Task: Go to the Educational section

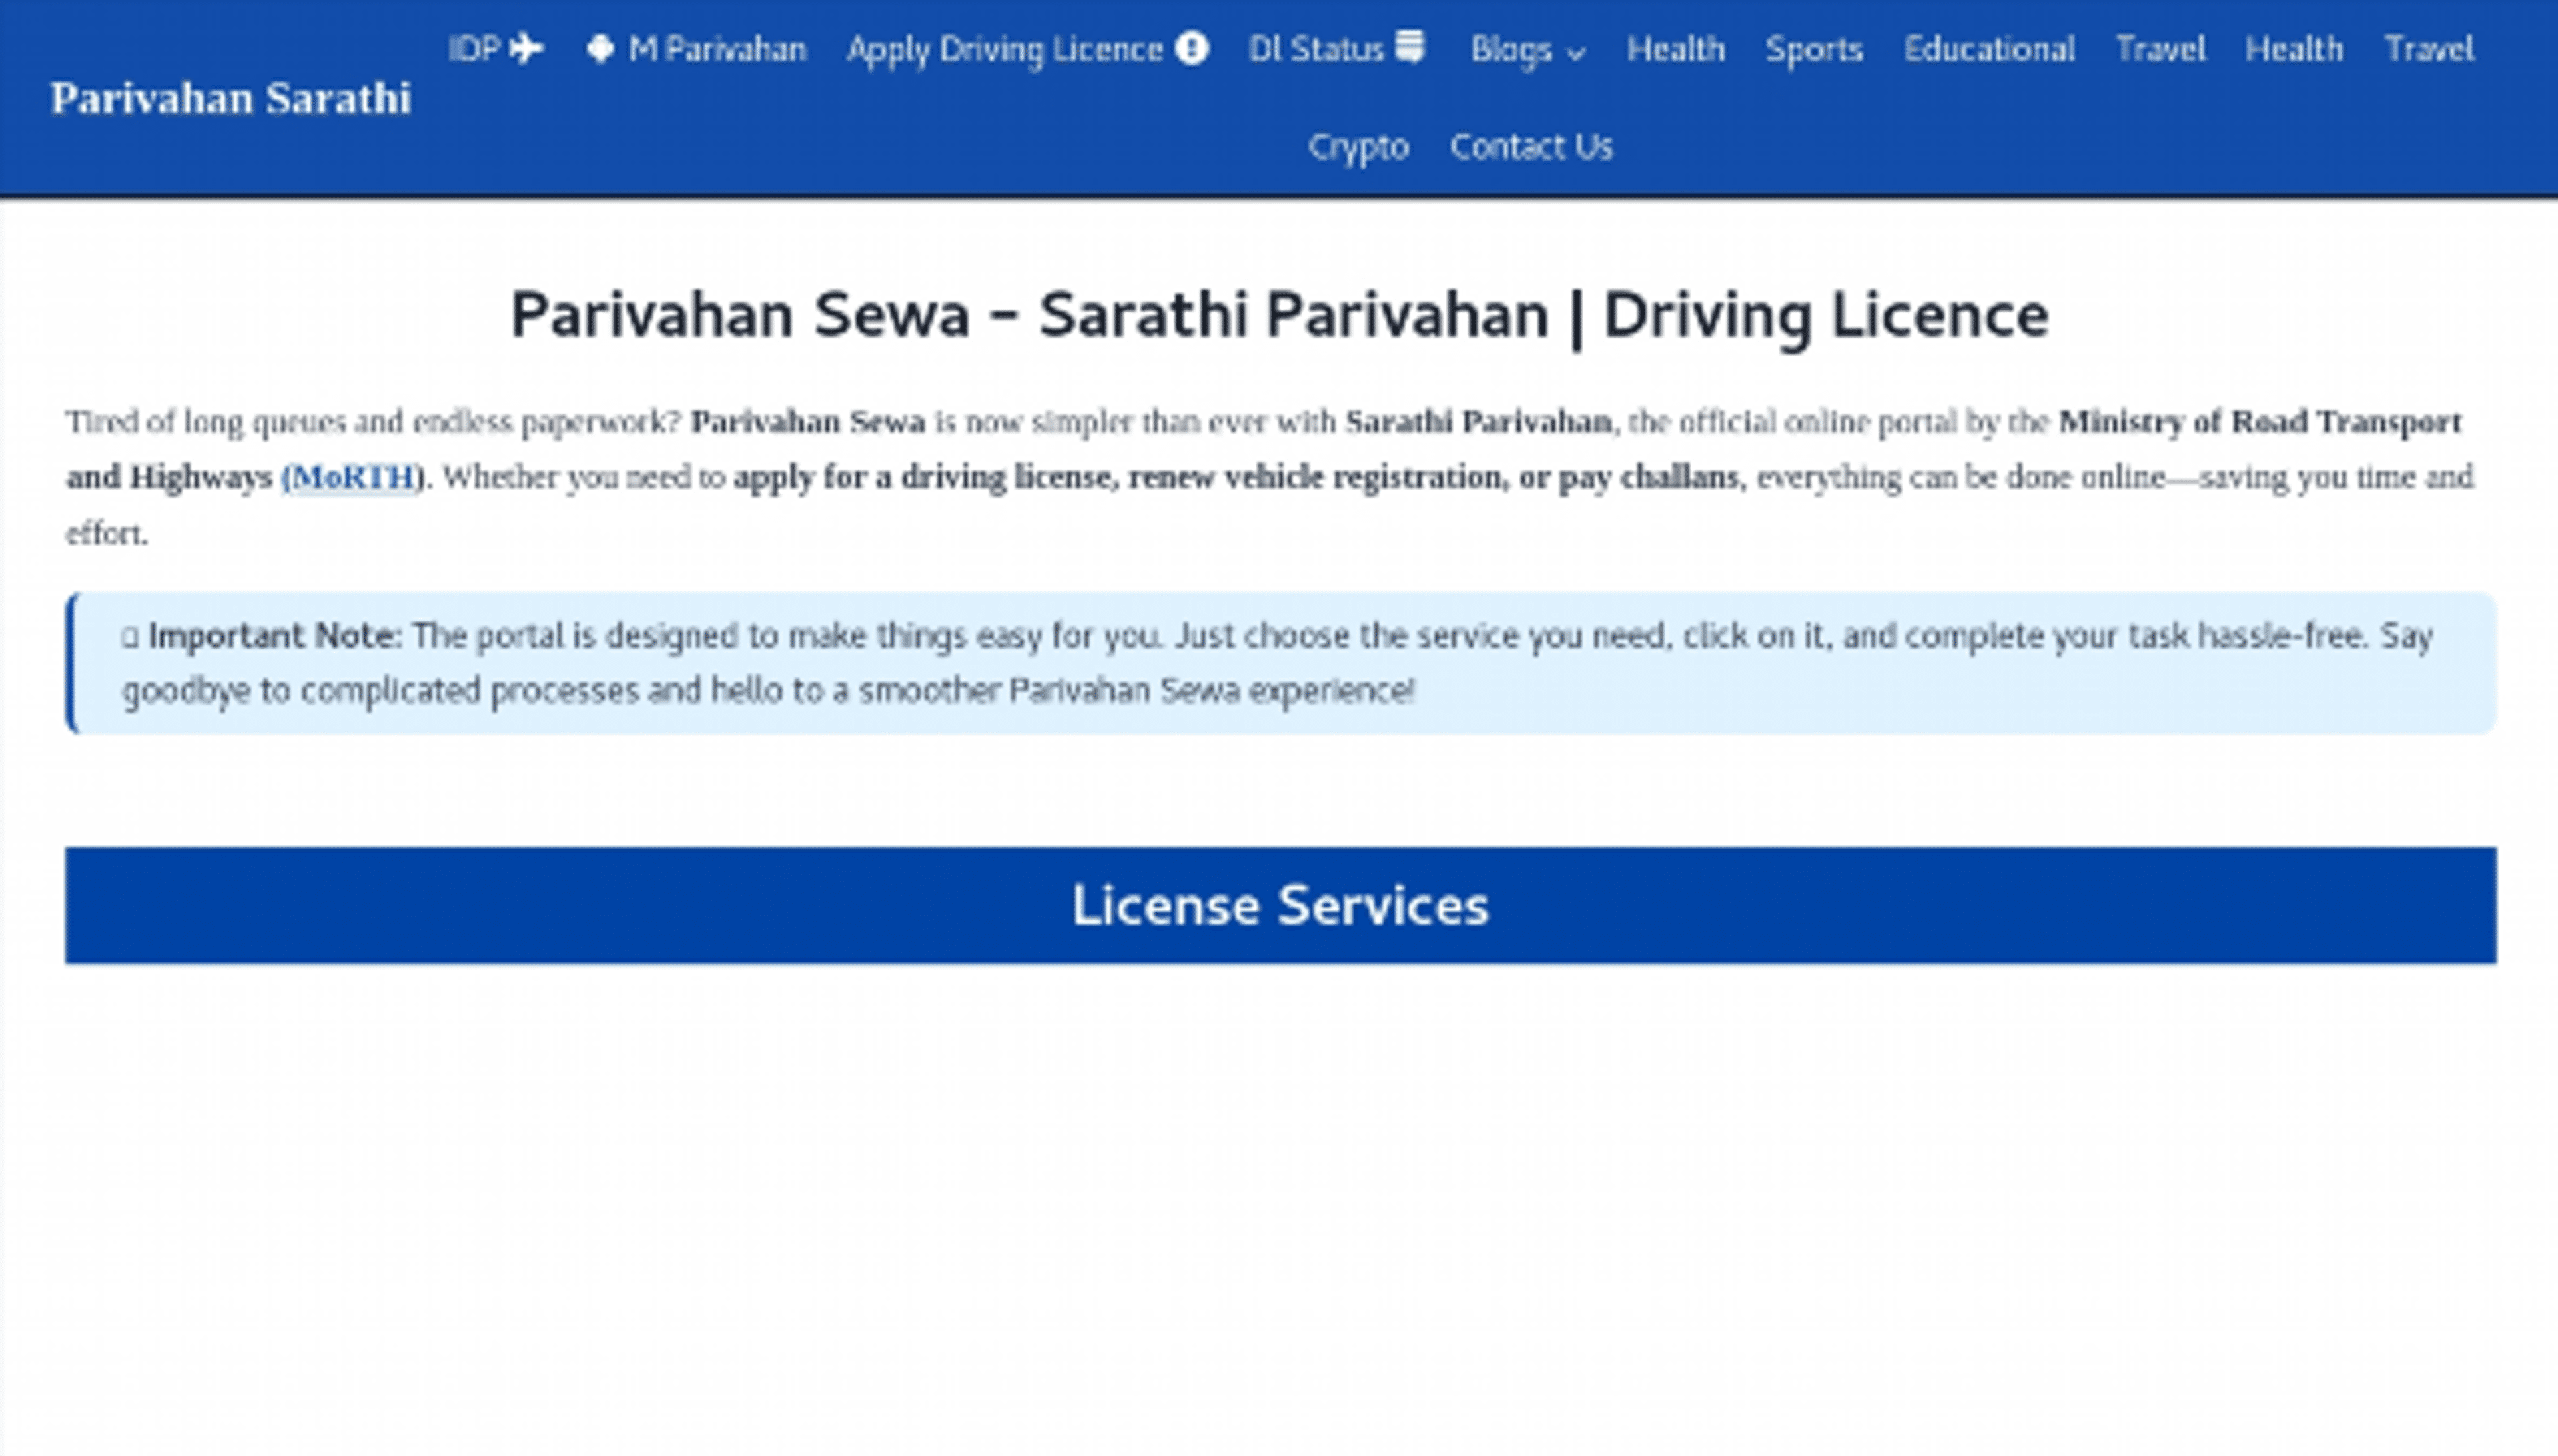Action: (1989, 49)
